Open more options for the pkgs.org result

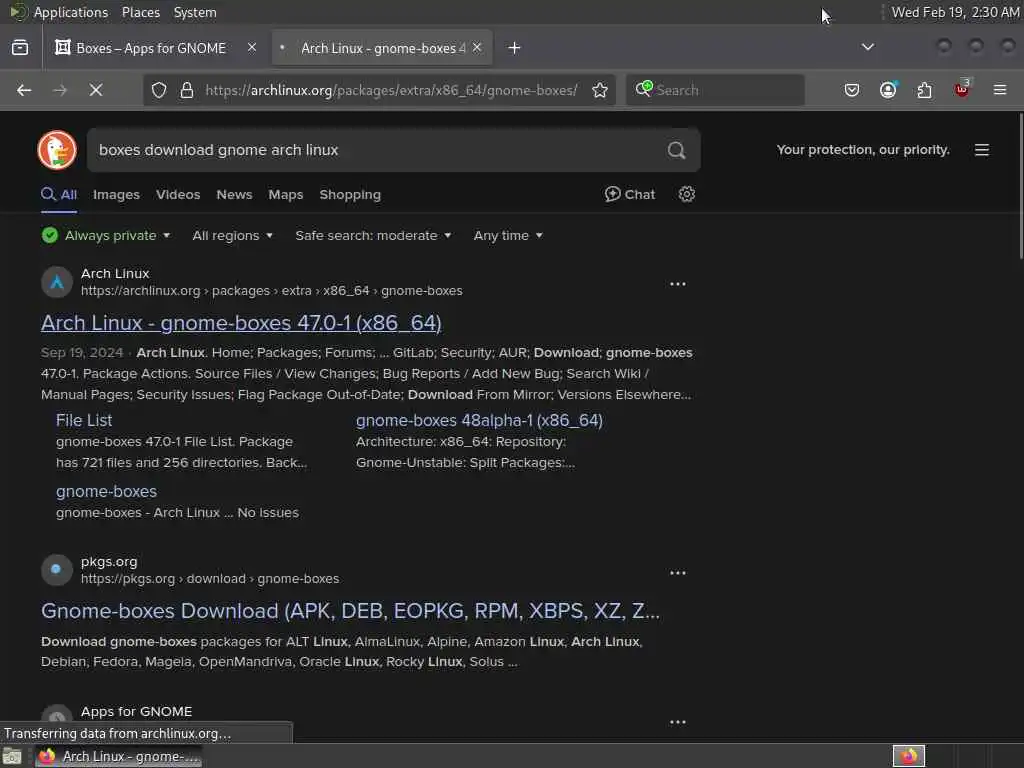[x=678, y=572]
